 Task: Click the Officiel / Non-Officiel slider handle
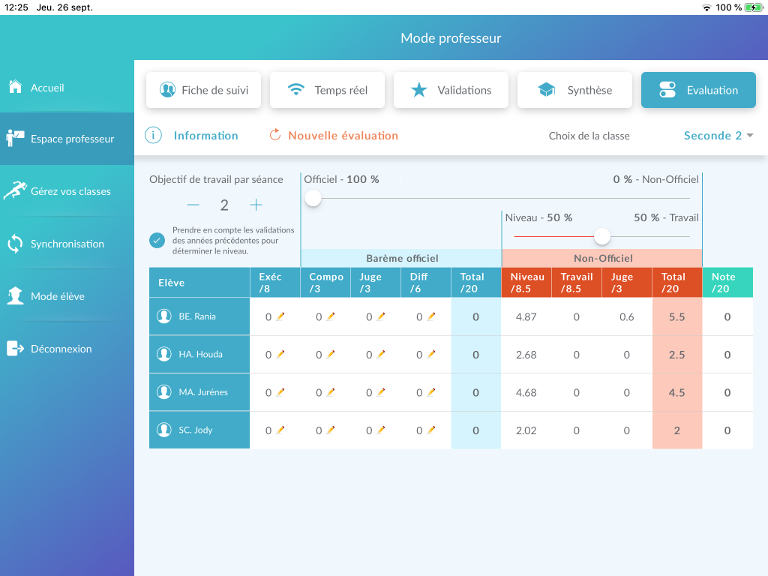313,199
